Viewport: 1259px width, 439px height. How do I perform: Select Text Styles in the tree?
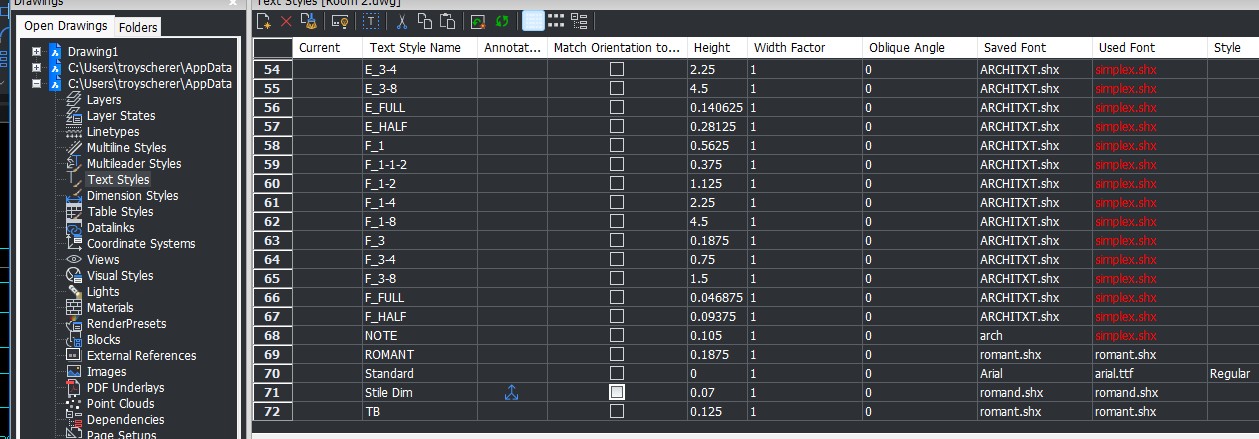118,180
